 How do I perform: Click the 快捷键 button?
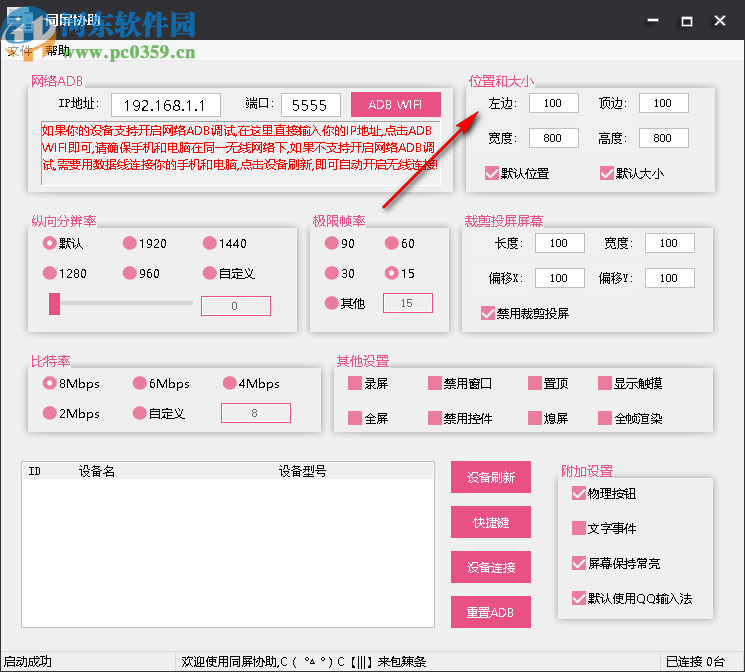(x=491, y=522)
